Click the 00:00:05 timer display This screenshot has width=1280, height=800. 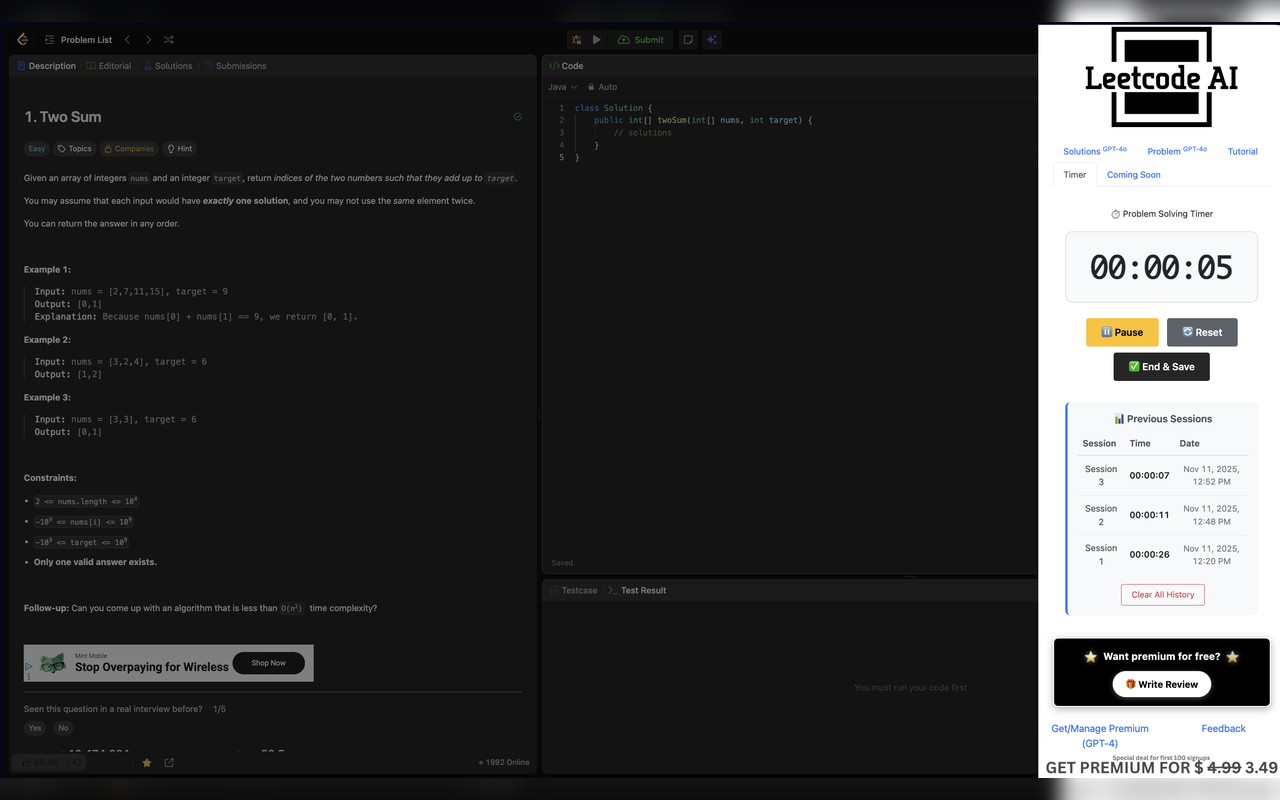(1161, 267)
